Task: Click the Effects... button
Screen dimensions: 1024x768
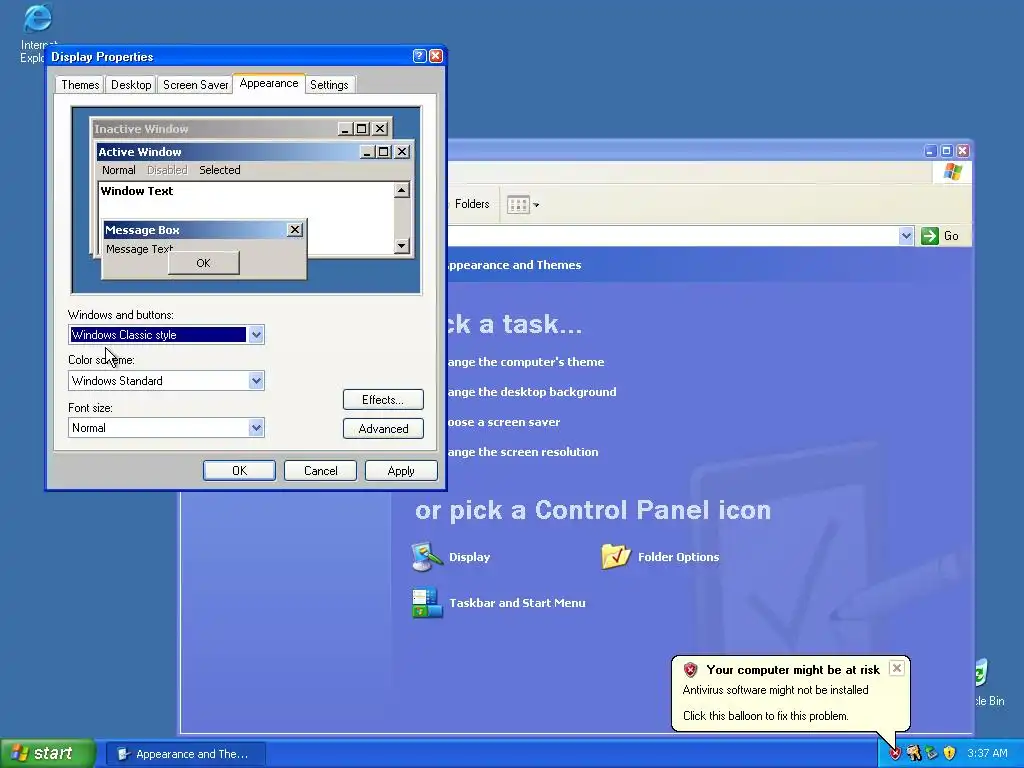Action: coord(383,400)
